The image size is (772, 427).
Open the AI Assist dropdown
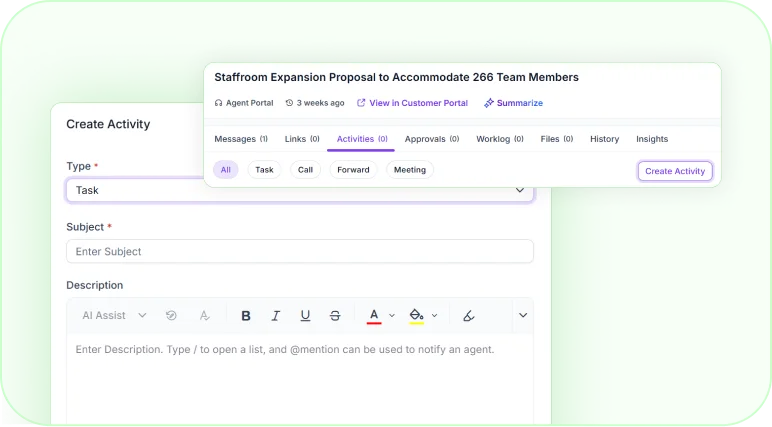114,316
